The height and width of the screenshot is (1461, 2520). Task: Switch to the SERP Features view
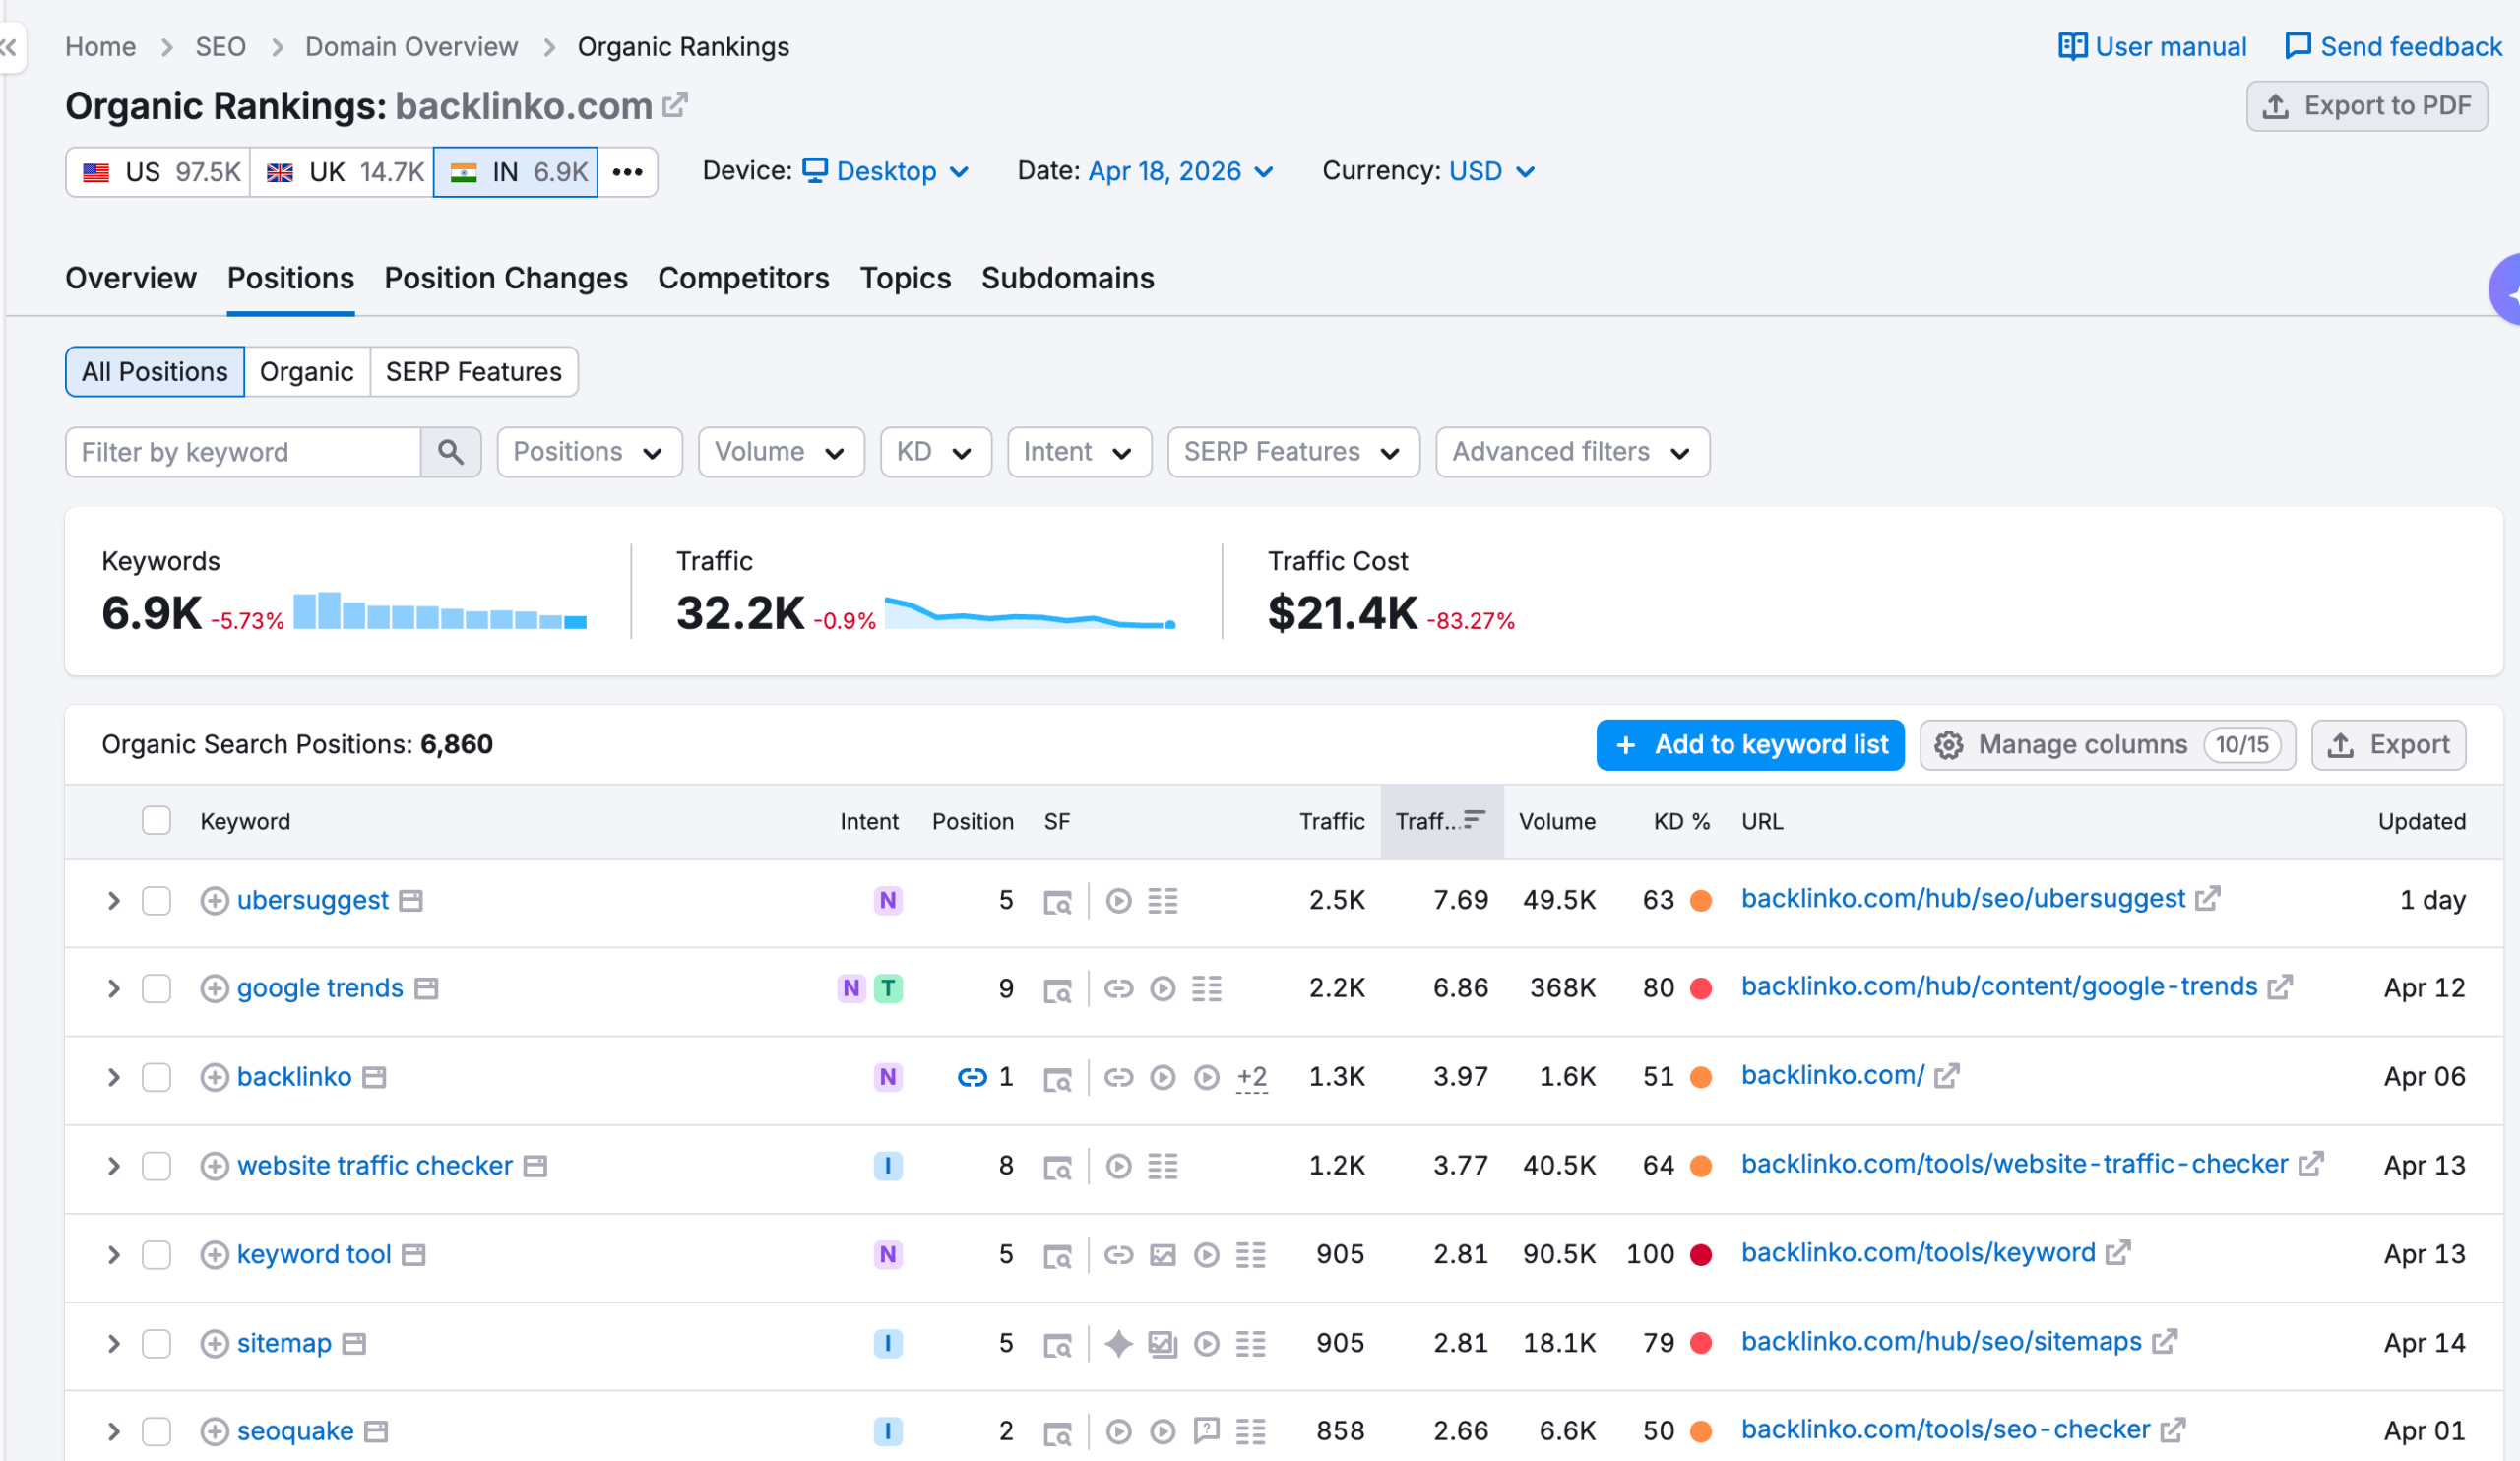[473, 371]
